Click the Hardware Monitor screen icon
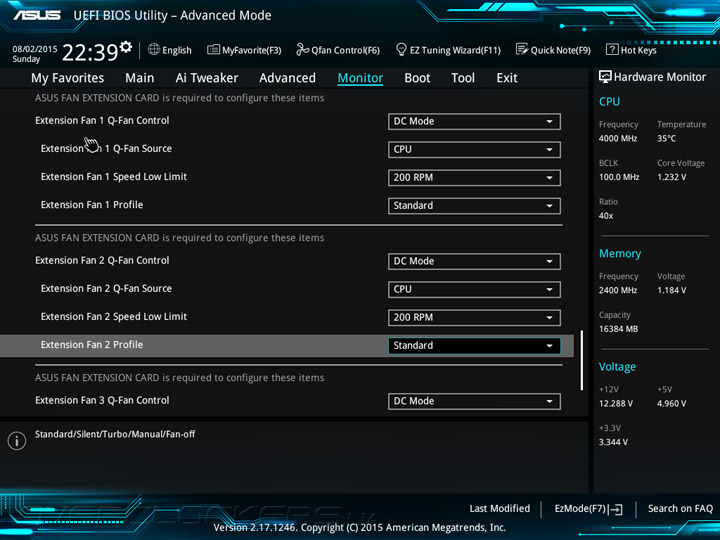The image size is (720, 540). [x=605, y=77]
